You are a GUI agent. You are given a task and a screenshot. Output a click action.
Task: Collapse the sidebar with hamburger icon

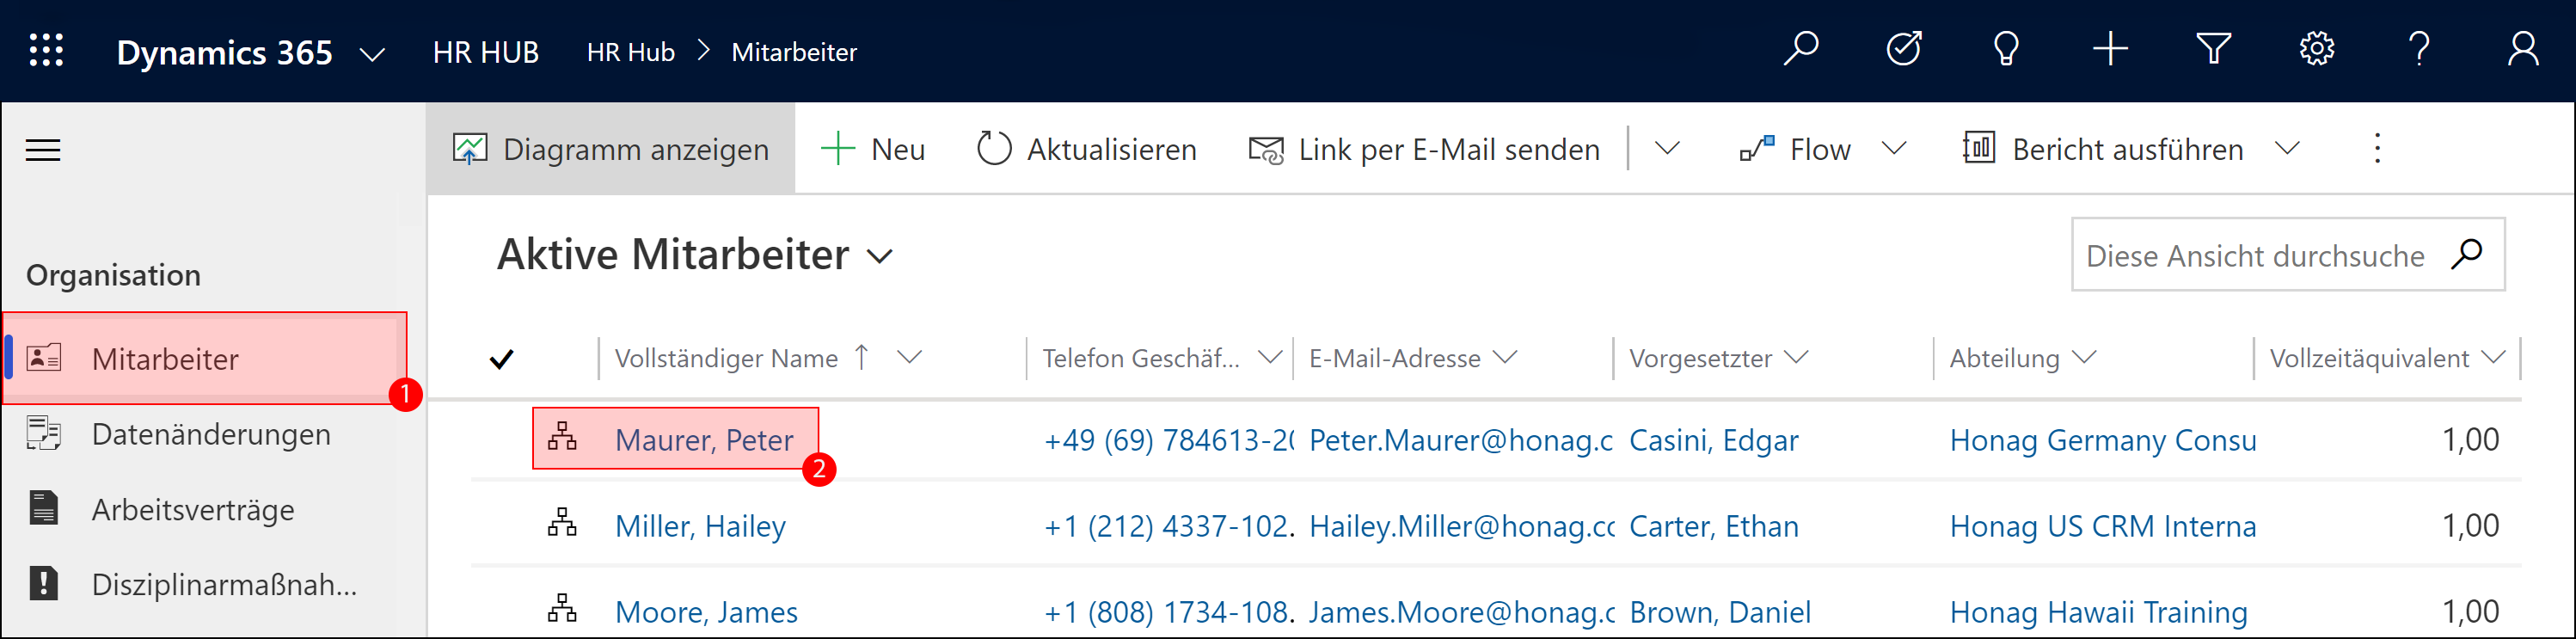[x=43, y=150]
